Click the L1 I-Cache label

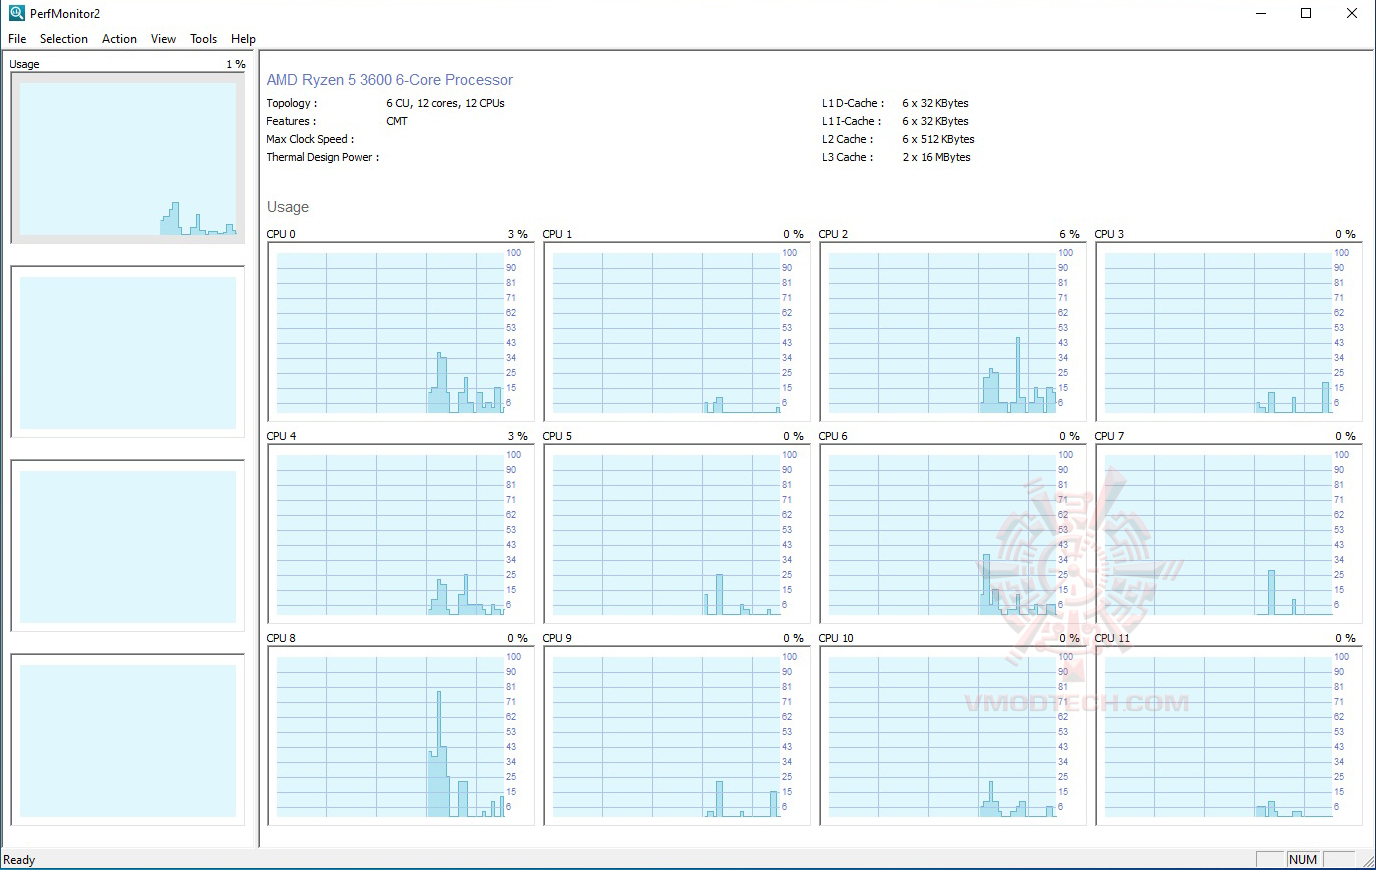tap(852, 121)
